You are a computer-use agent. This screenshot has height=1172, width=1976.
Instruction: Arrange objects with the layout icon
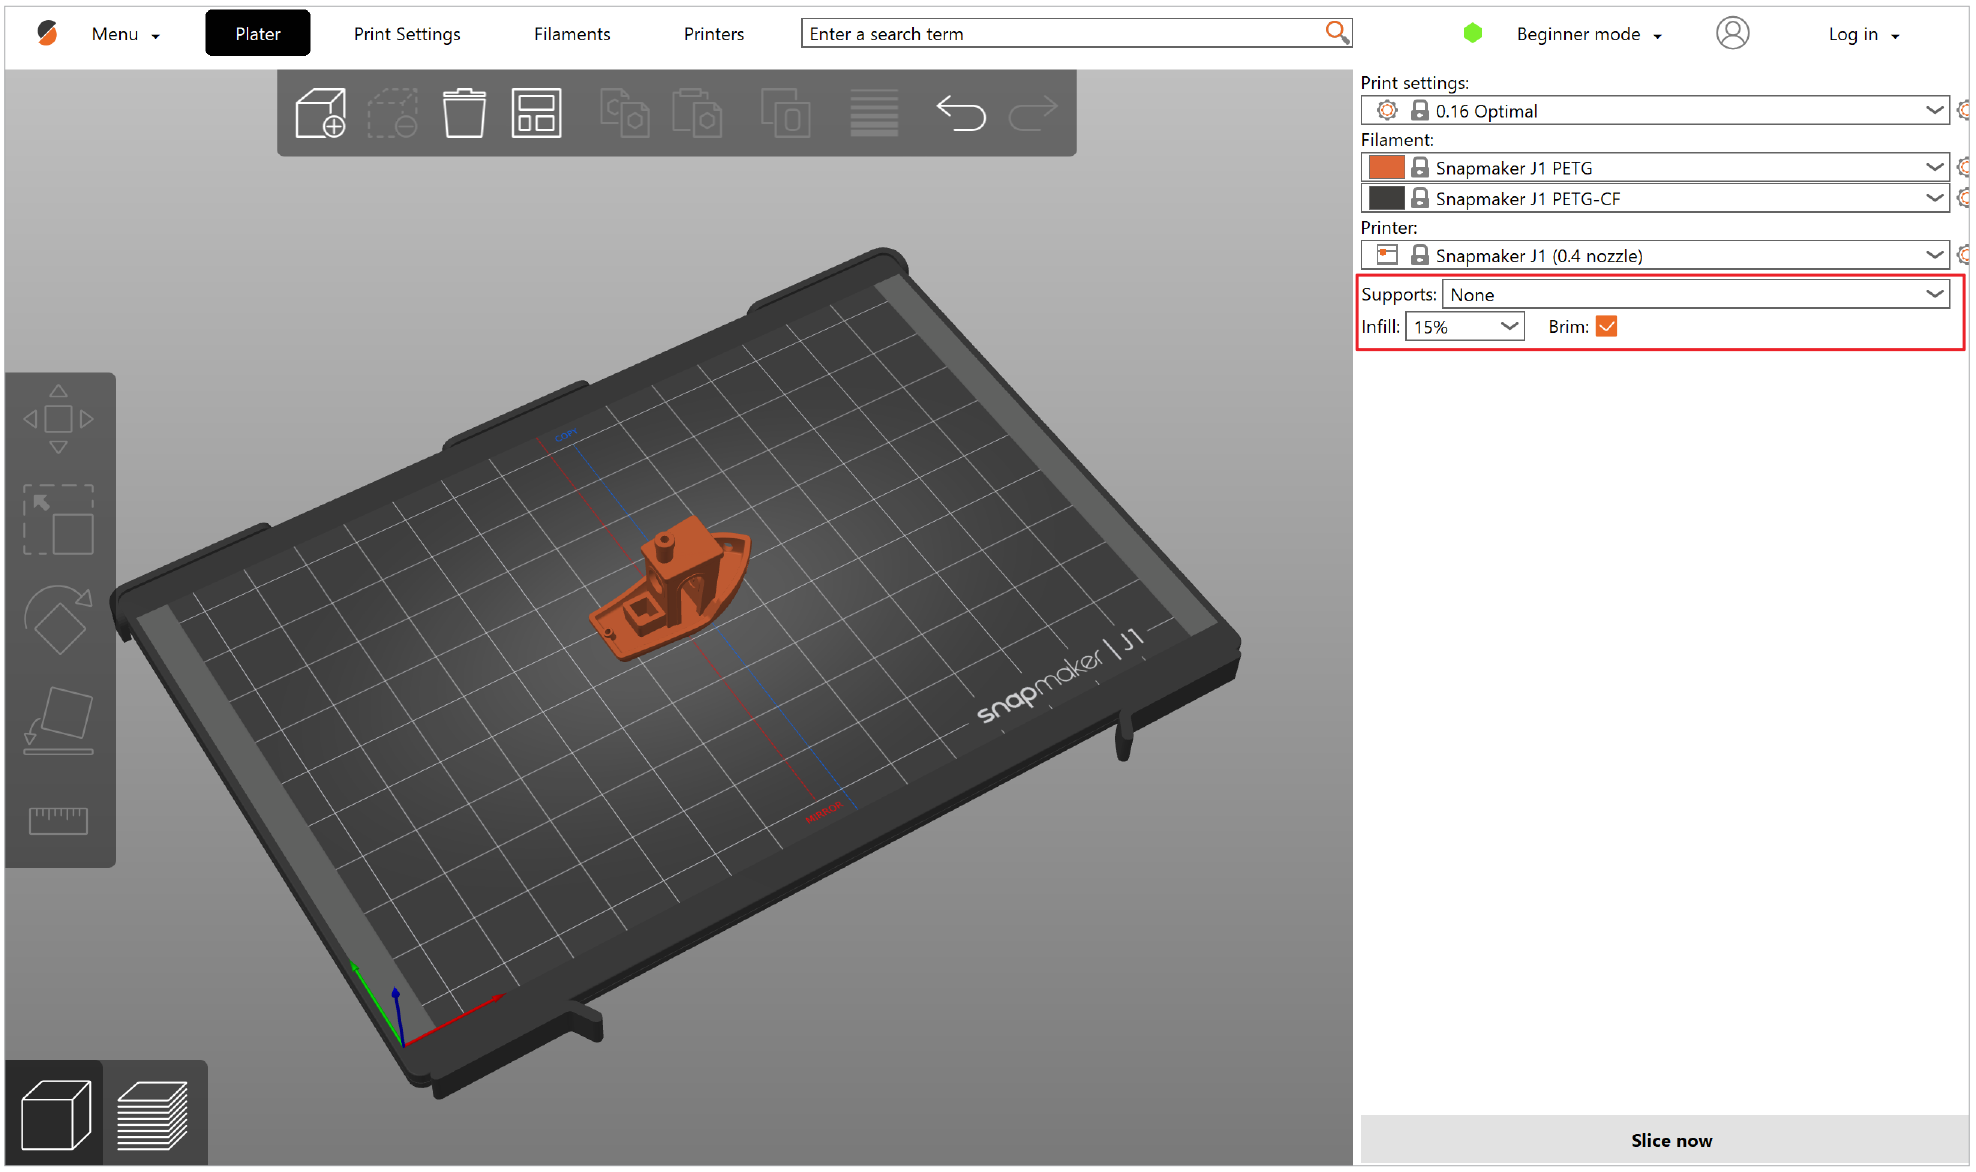[536, 113]
